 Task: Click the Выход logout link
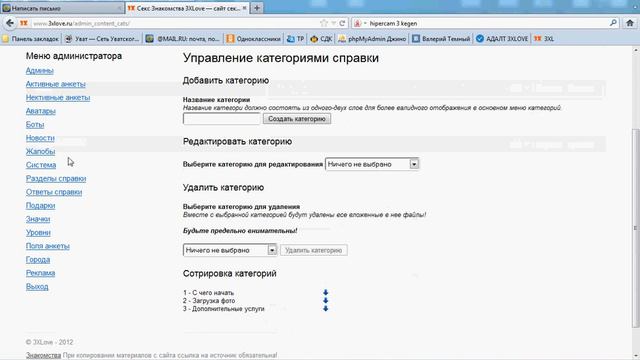(x=37, y=287)
